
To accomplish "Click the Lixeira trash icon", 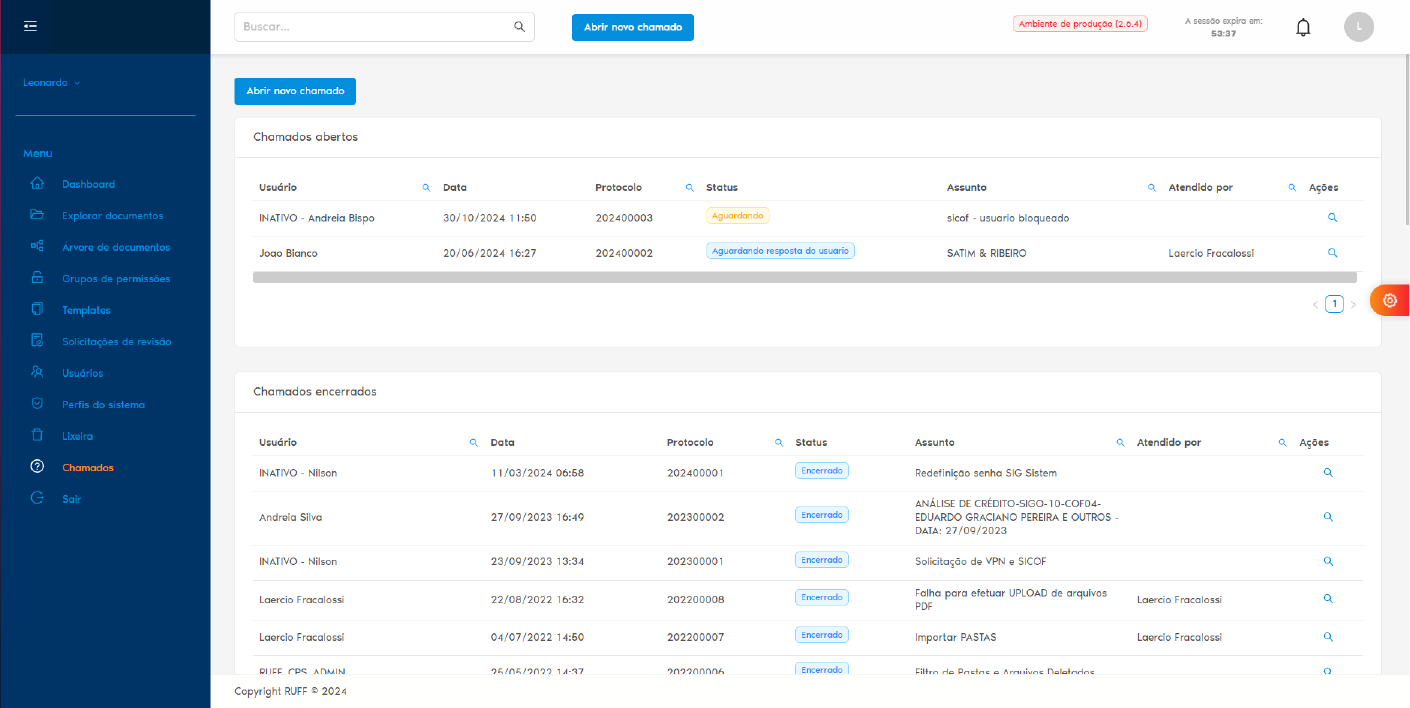I will [x=37, y=436].
